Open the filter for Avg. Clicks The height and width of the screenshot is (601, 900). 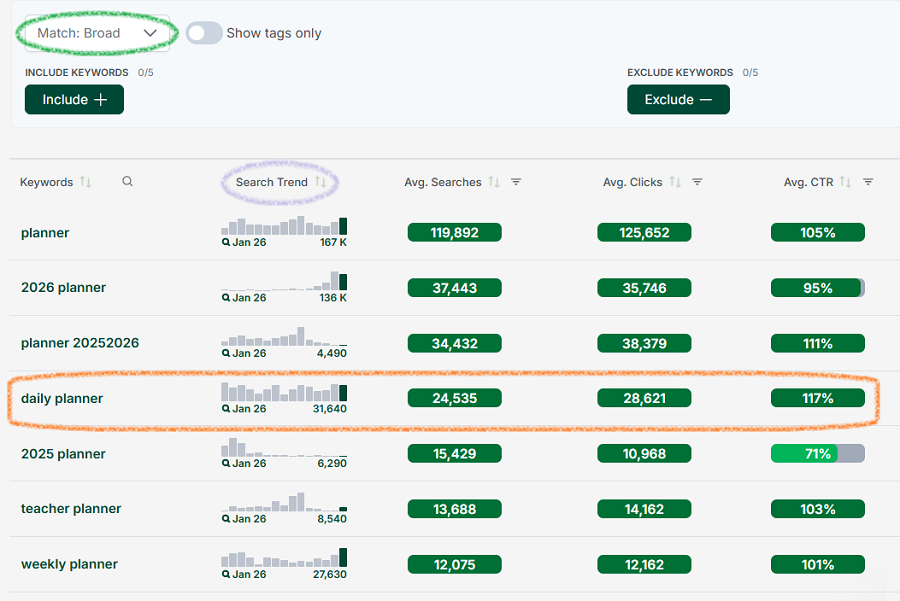[x=697, y=182]
